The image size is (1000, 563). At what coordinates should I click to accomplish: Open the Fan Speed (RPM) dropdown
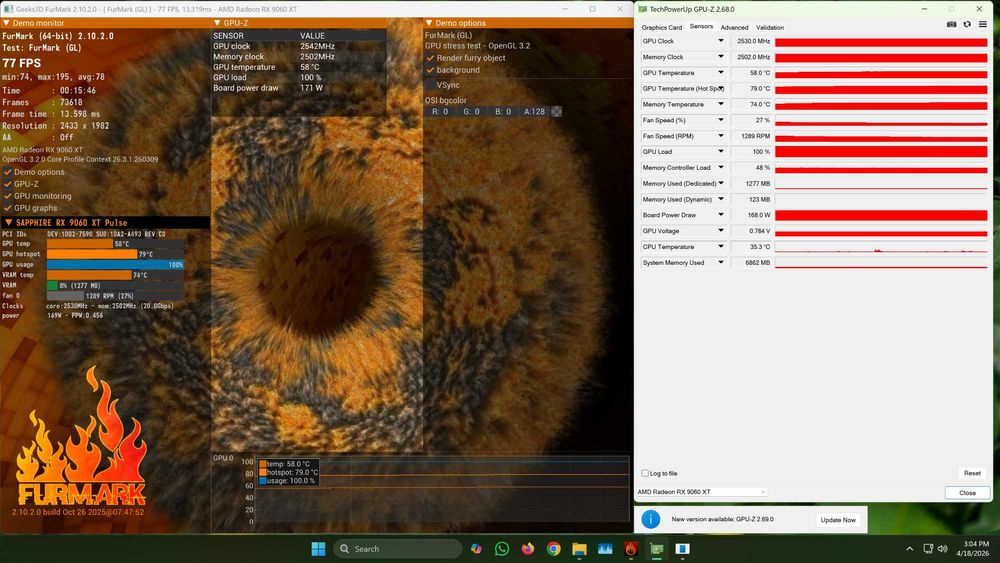click(721, 136)
